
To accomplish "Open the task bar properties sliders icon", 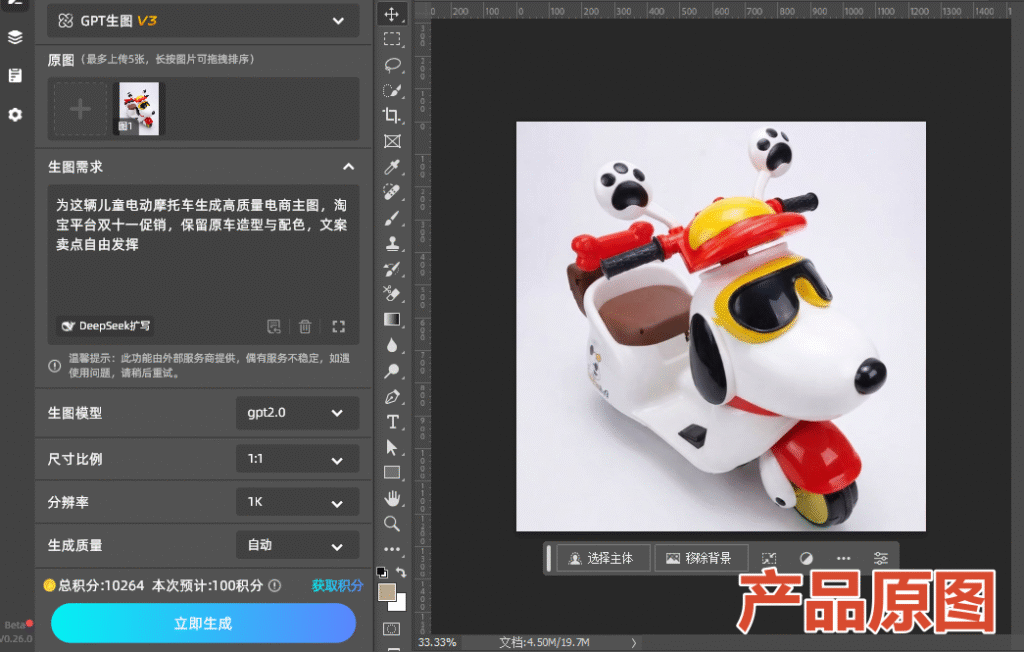I will tap(880, 559).
